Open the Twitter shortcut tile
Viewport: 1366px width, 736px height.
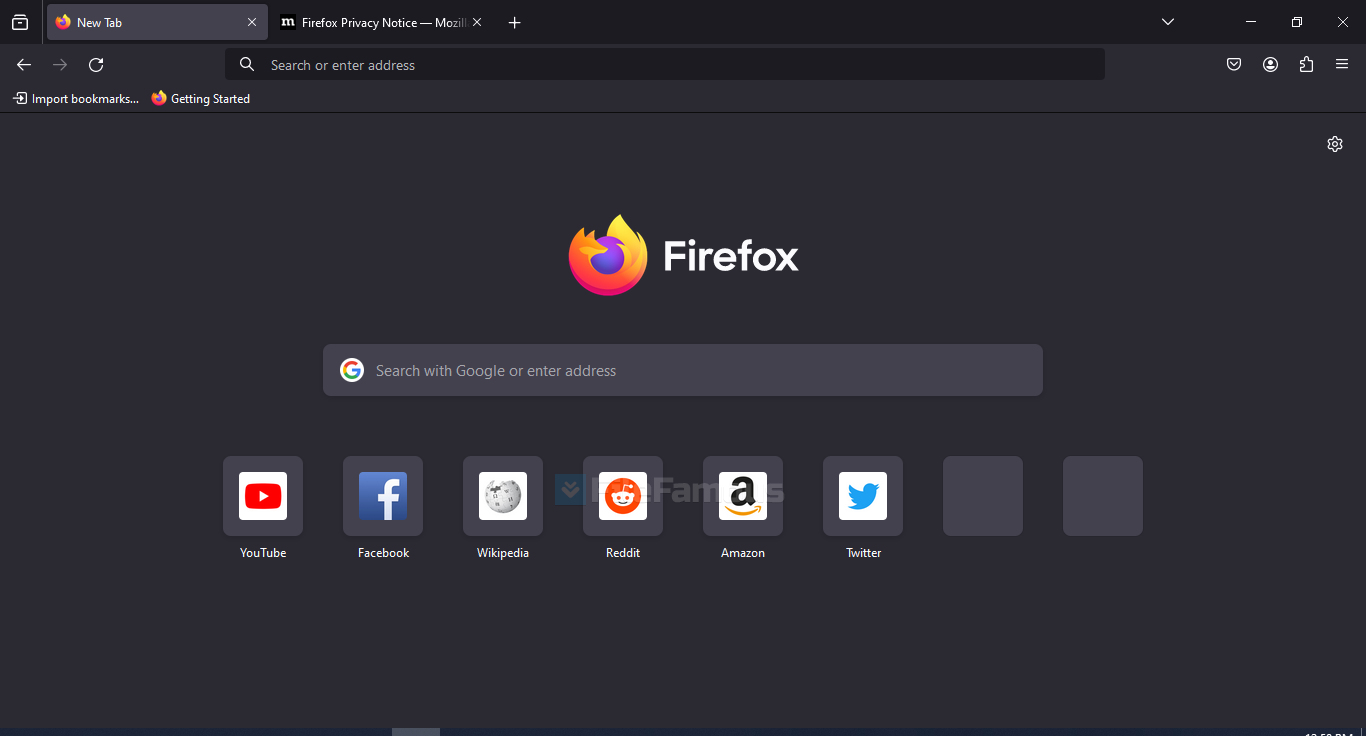coord(863,496)
